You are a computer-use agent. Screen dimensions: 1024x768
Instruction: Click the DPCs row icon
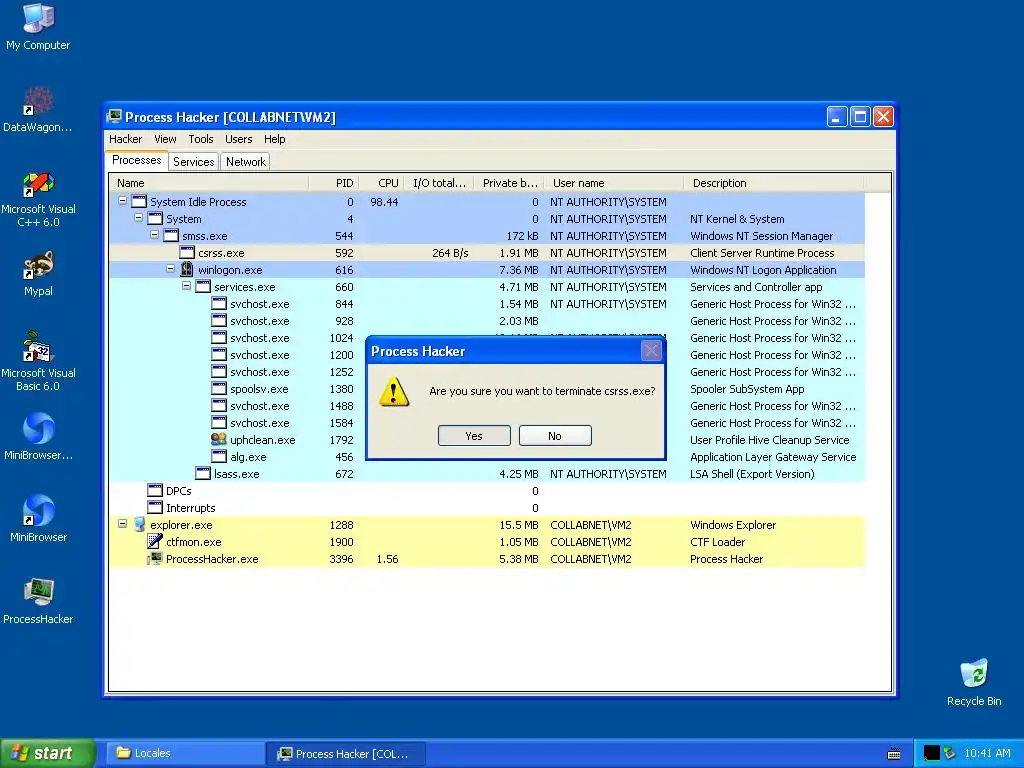[x=155, y=490]
